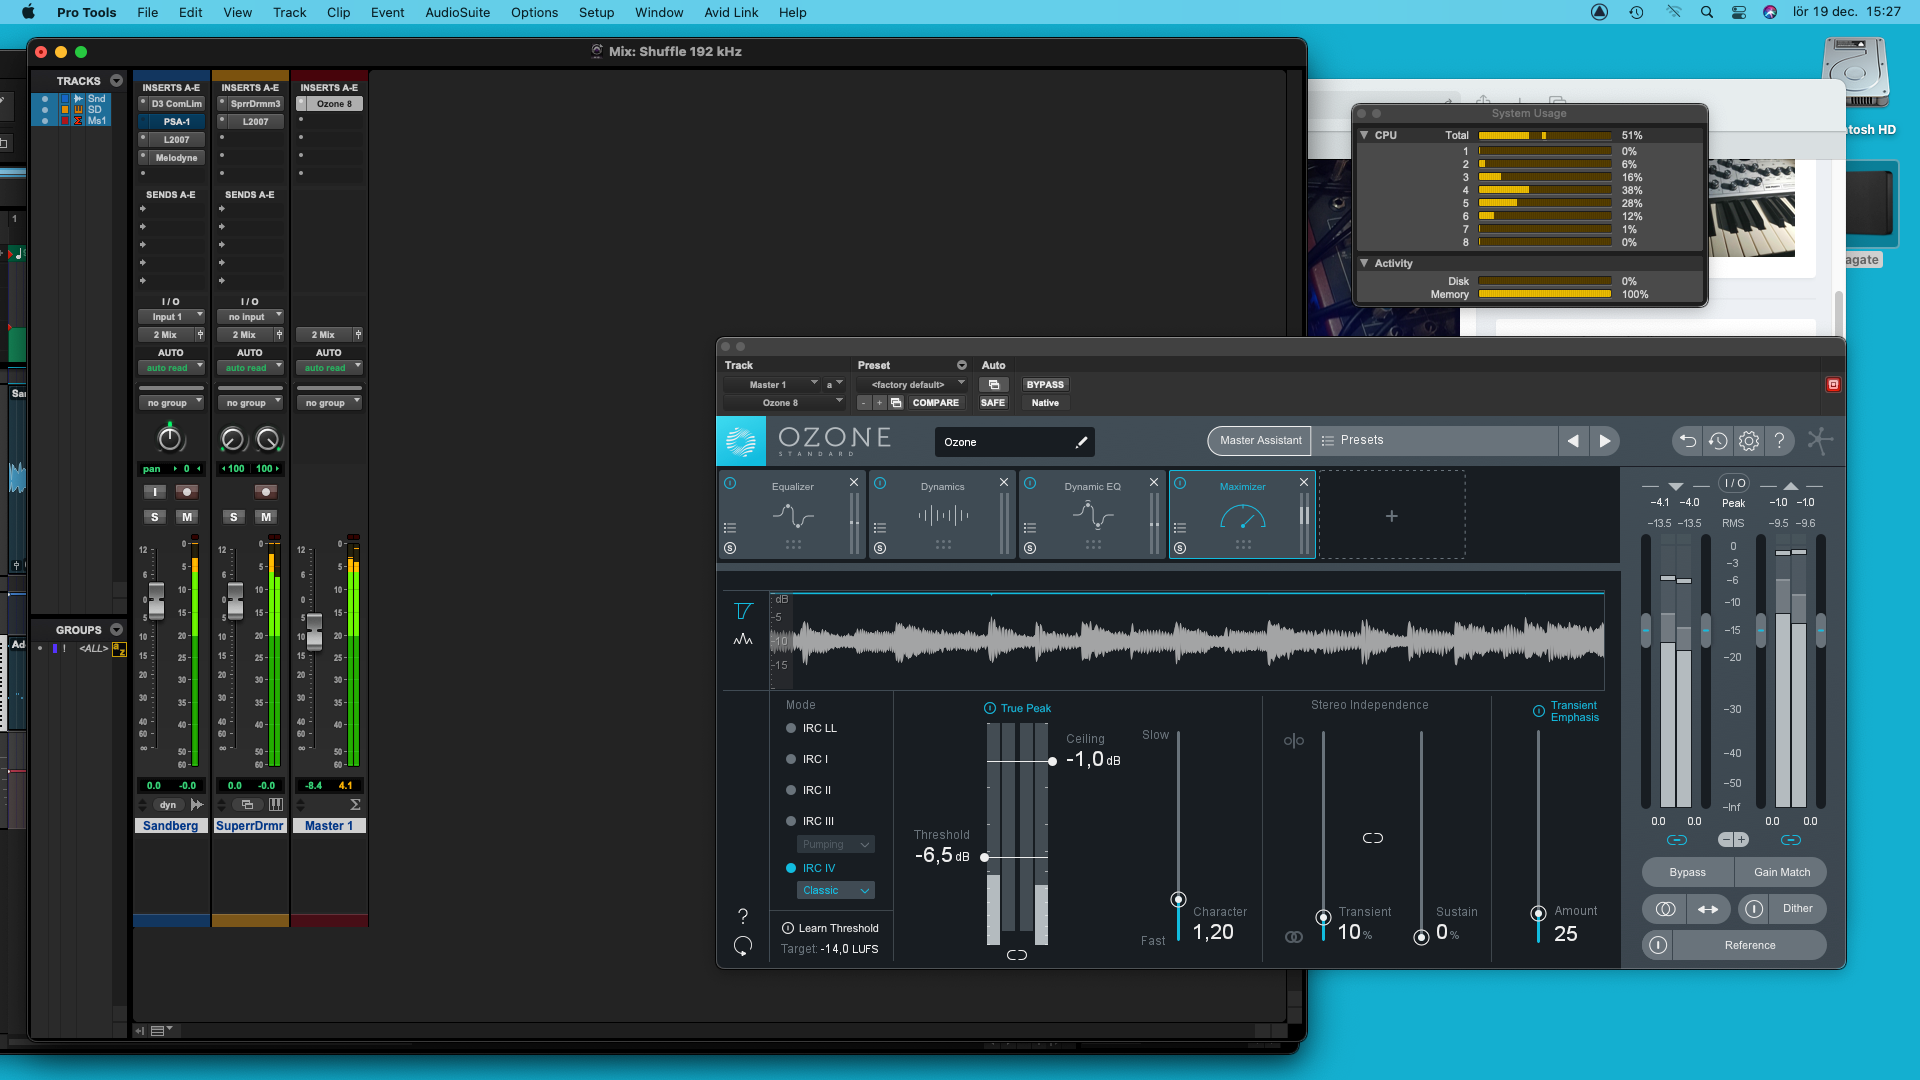The height and width of the screenshot is (1080, 1920).
Task: Rename preset with pencil icon
Action: click(x=1081, y=442)
